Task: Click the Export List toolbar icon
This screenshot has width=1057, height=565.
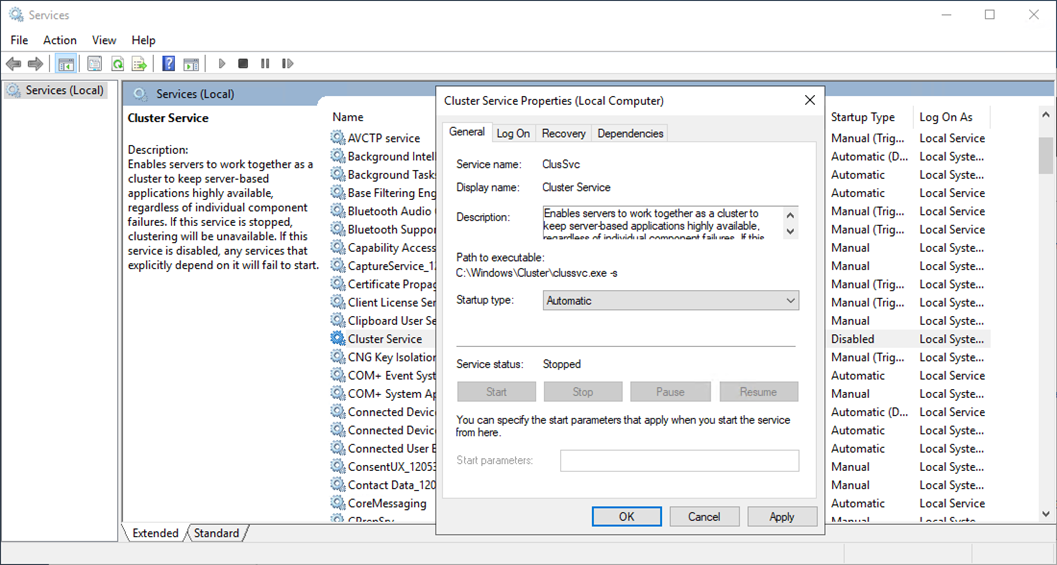Action: pyautogui.click(x=140, y=64)
